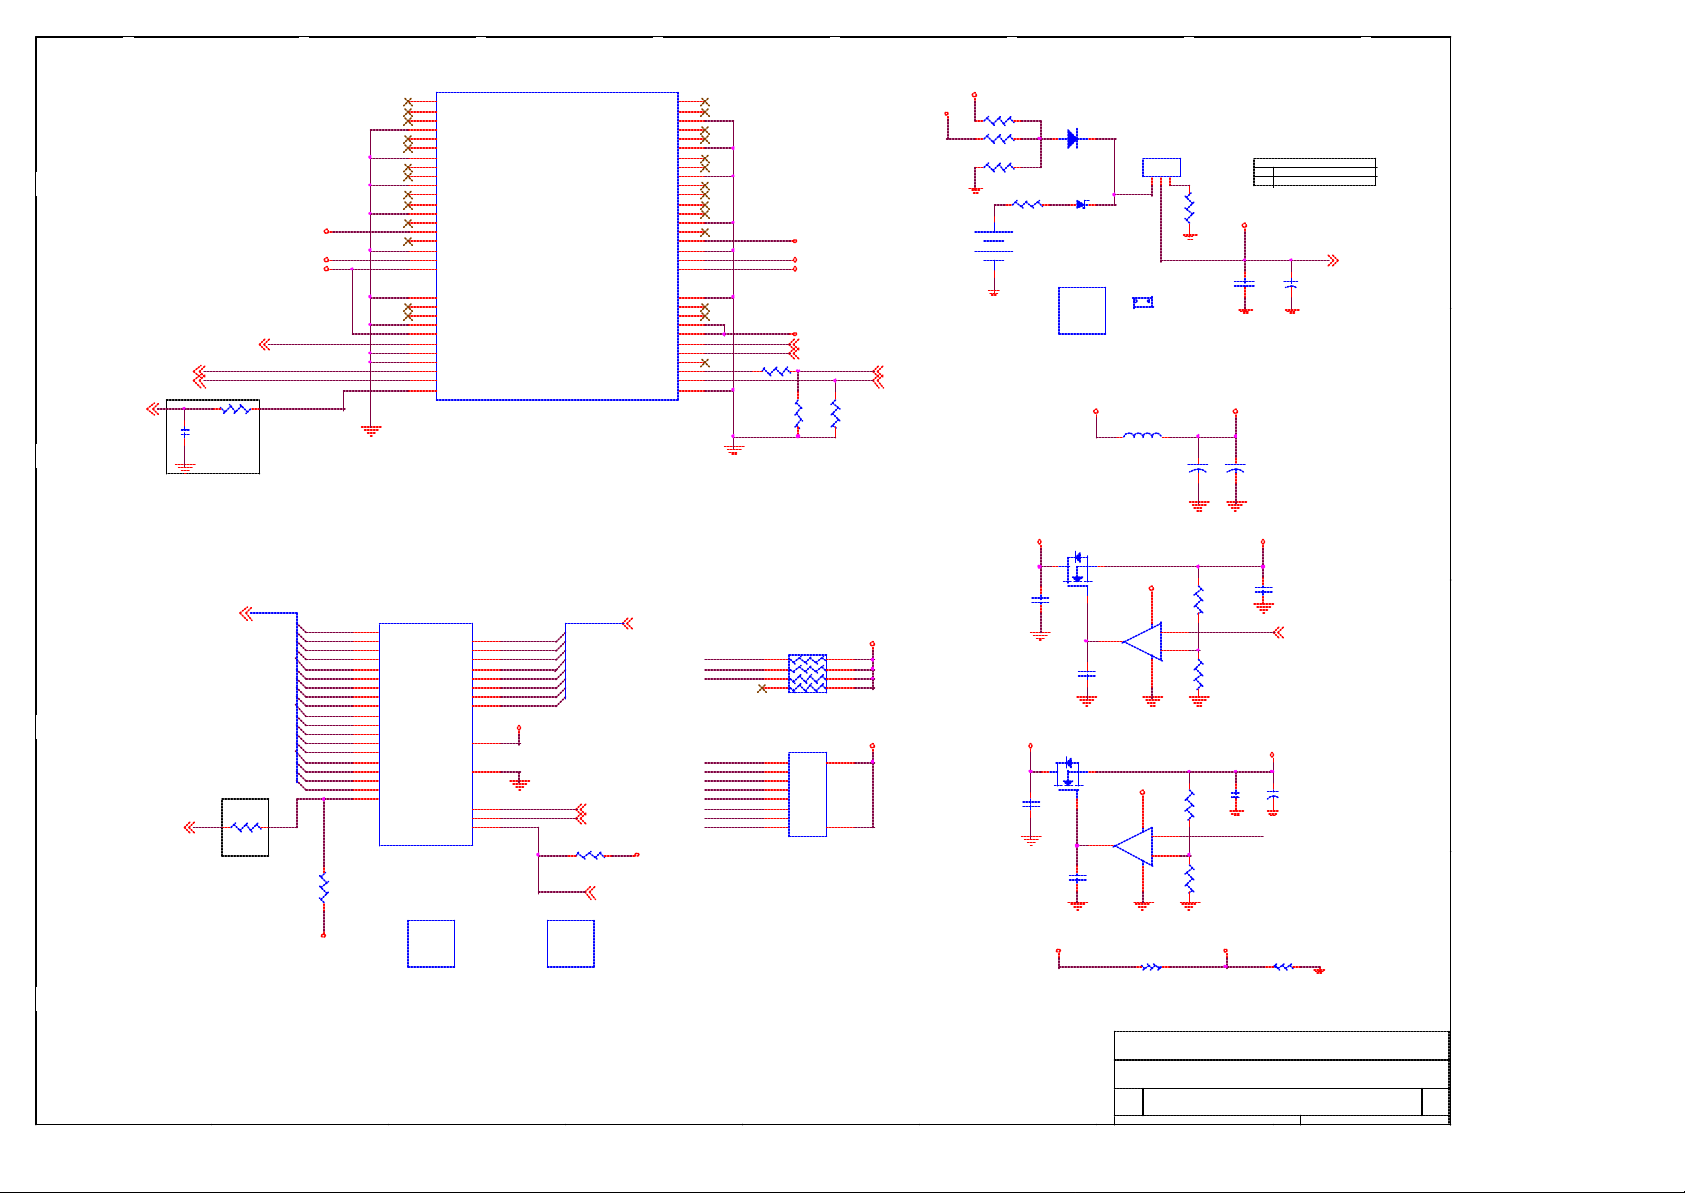Select the off-sheet connector at the upper op-amp output

1277,632
